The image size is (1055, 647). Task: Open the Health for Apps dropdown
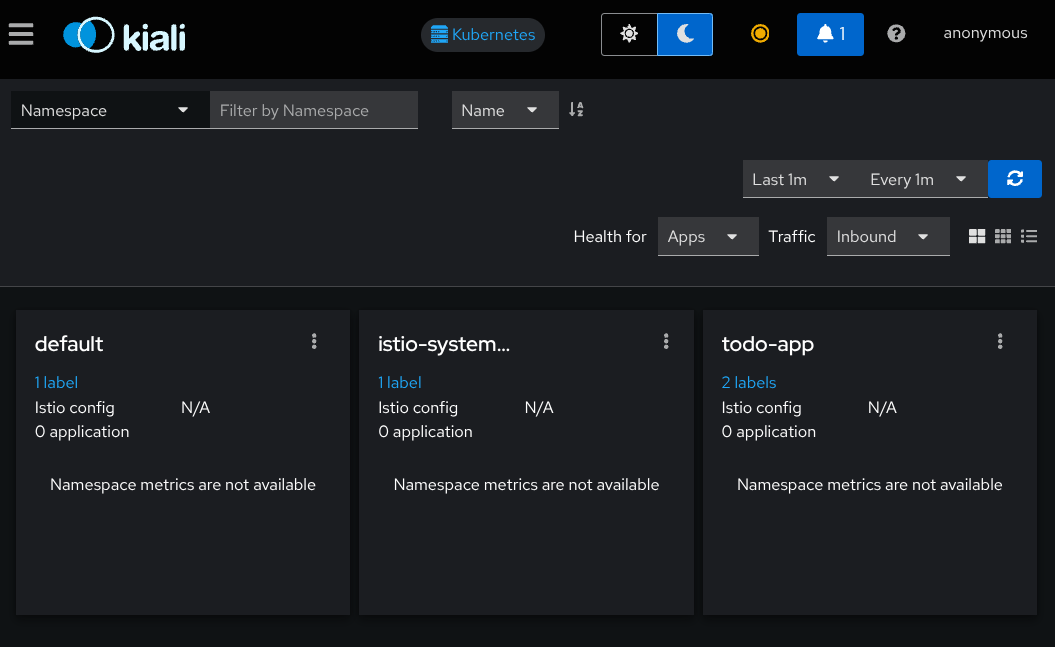click(x=708, y=237)
